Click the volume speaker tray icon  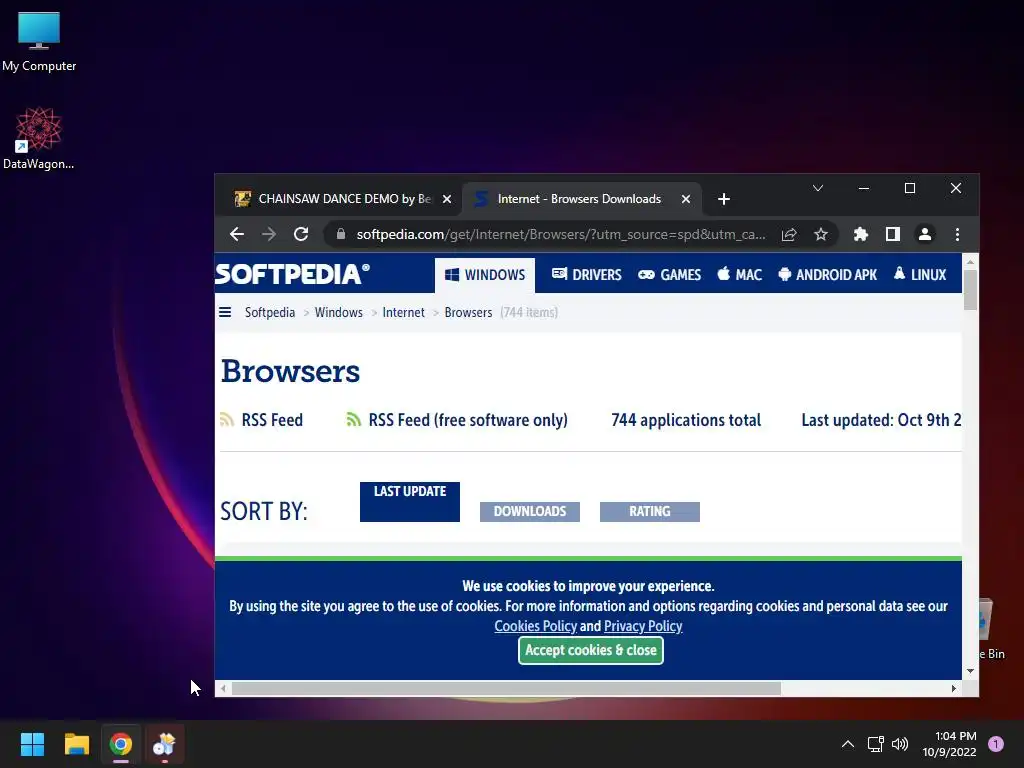point(900,744)
